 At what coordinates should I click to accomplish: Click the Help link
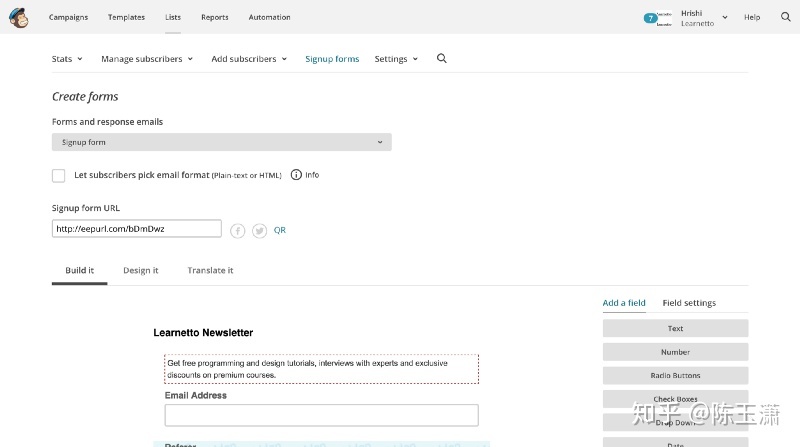click(752, 17)
